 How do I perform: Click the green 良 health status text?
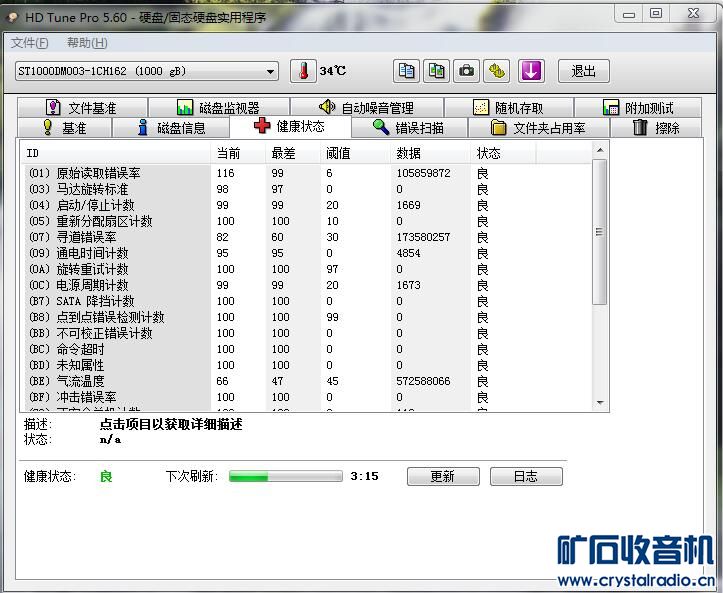click(106, 476)
